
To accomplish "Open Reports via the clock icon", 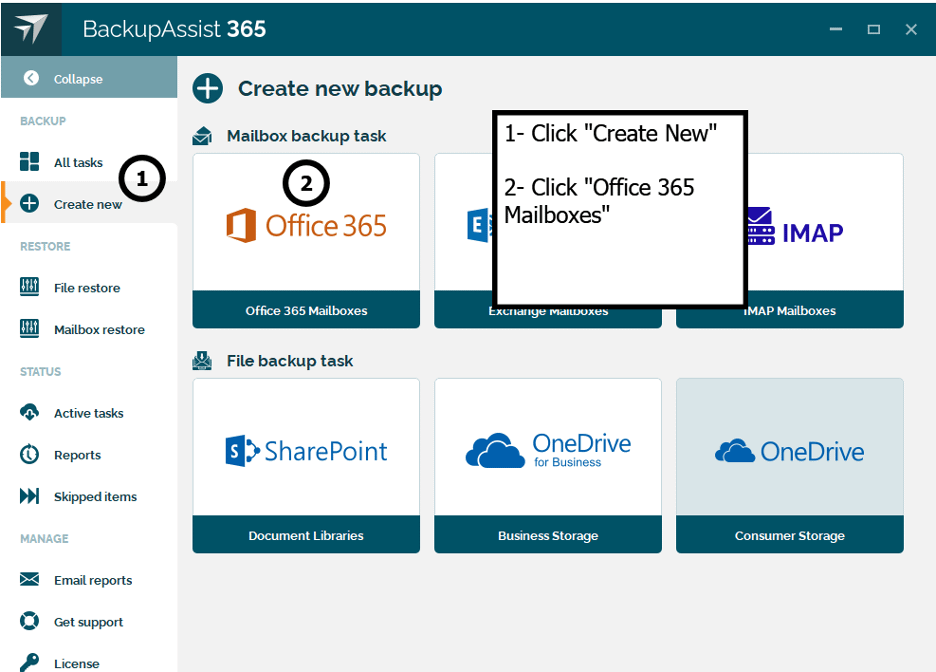I will tap(29, 455).
